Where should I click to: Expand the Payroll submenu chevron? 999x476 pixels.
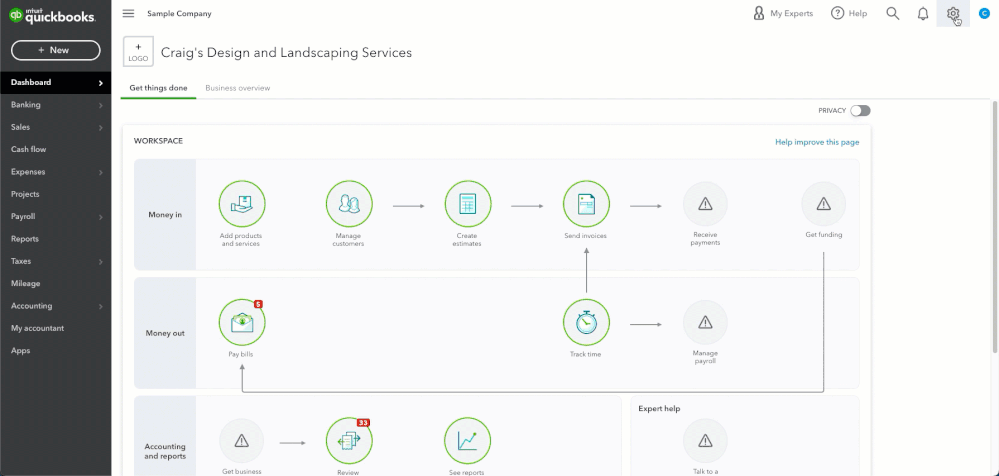[x=101, y=217]
